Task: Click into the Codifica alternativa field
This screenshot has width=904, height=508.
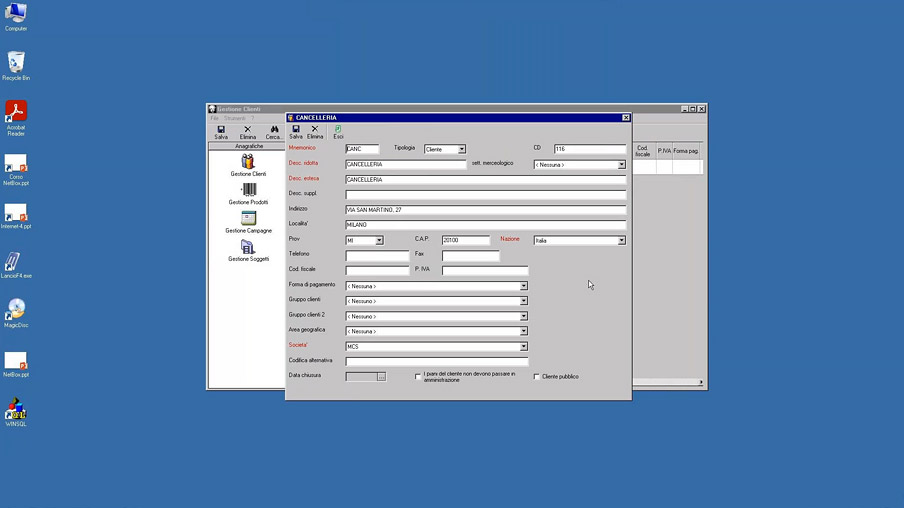Action: (436, 362)
